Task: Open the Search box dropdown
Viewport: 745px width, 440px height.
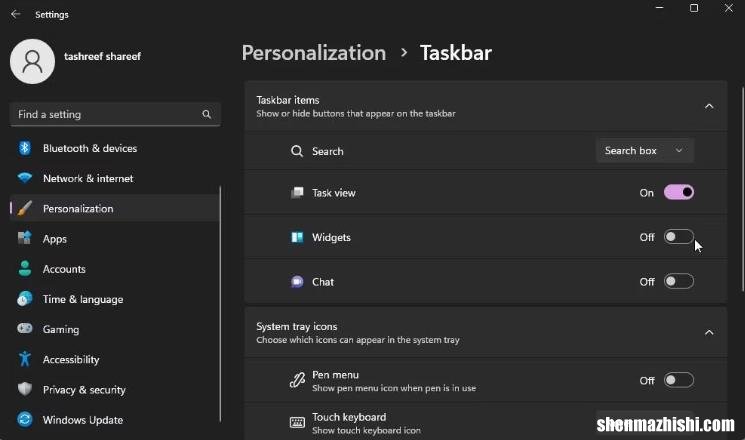Action: pyautogui.click(x=645, y=151)
